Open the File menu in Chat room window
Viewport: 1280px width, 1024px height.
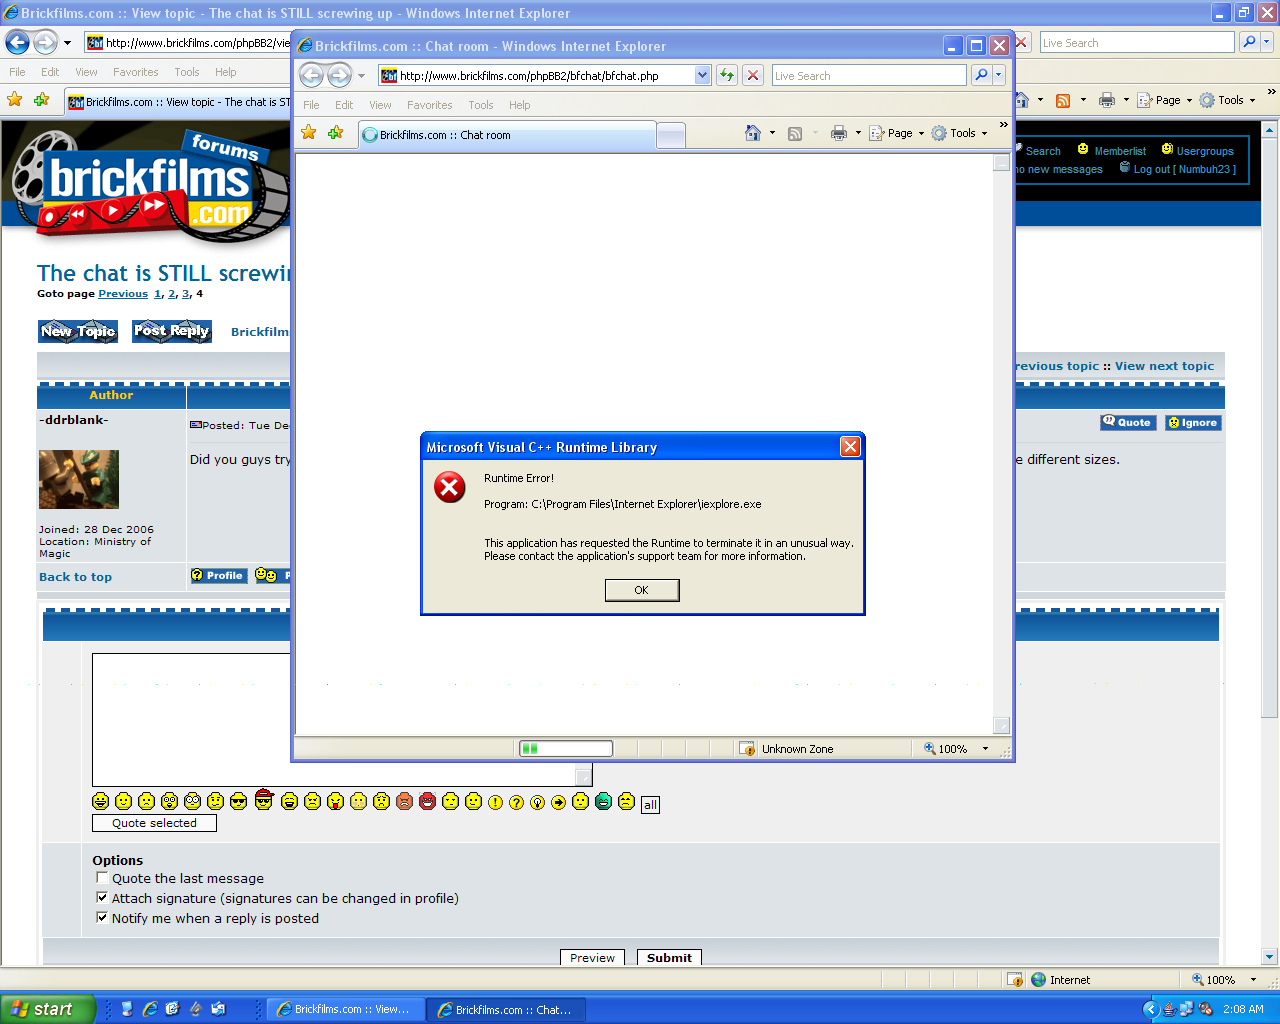[311, 105]
